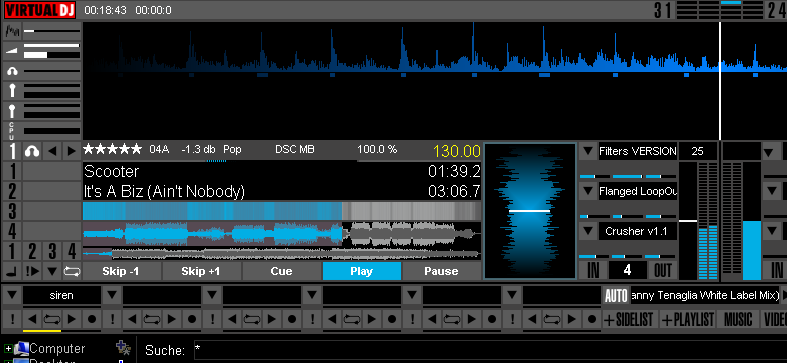Toggle the loop button under the siren sampler
This screenshot has height=363, width=787.
[x=52, y=319]
